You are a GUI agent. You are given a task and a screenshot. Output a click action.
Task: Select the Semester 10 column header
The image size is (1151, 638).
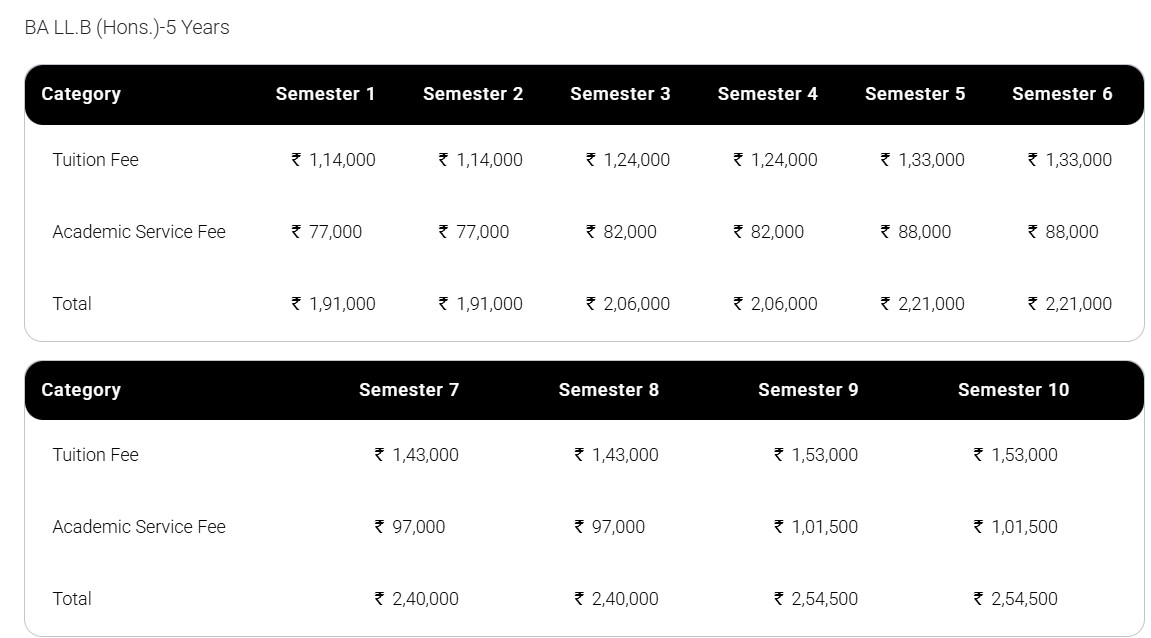pos(1013,390)
